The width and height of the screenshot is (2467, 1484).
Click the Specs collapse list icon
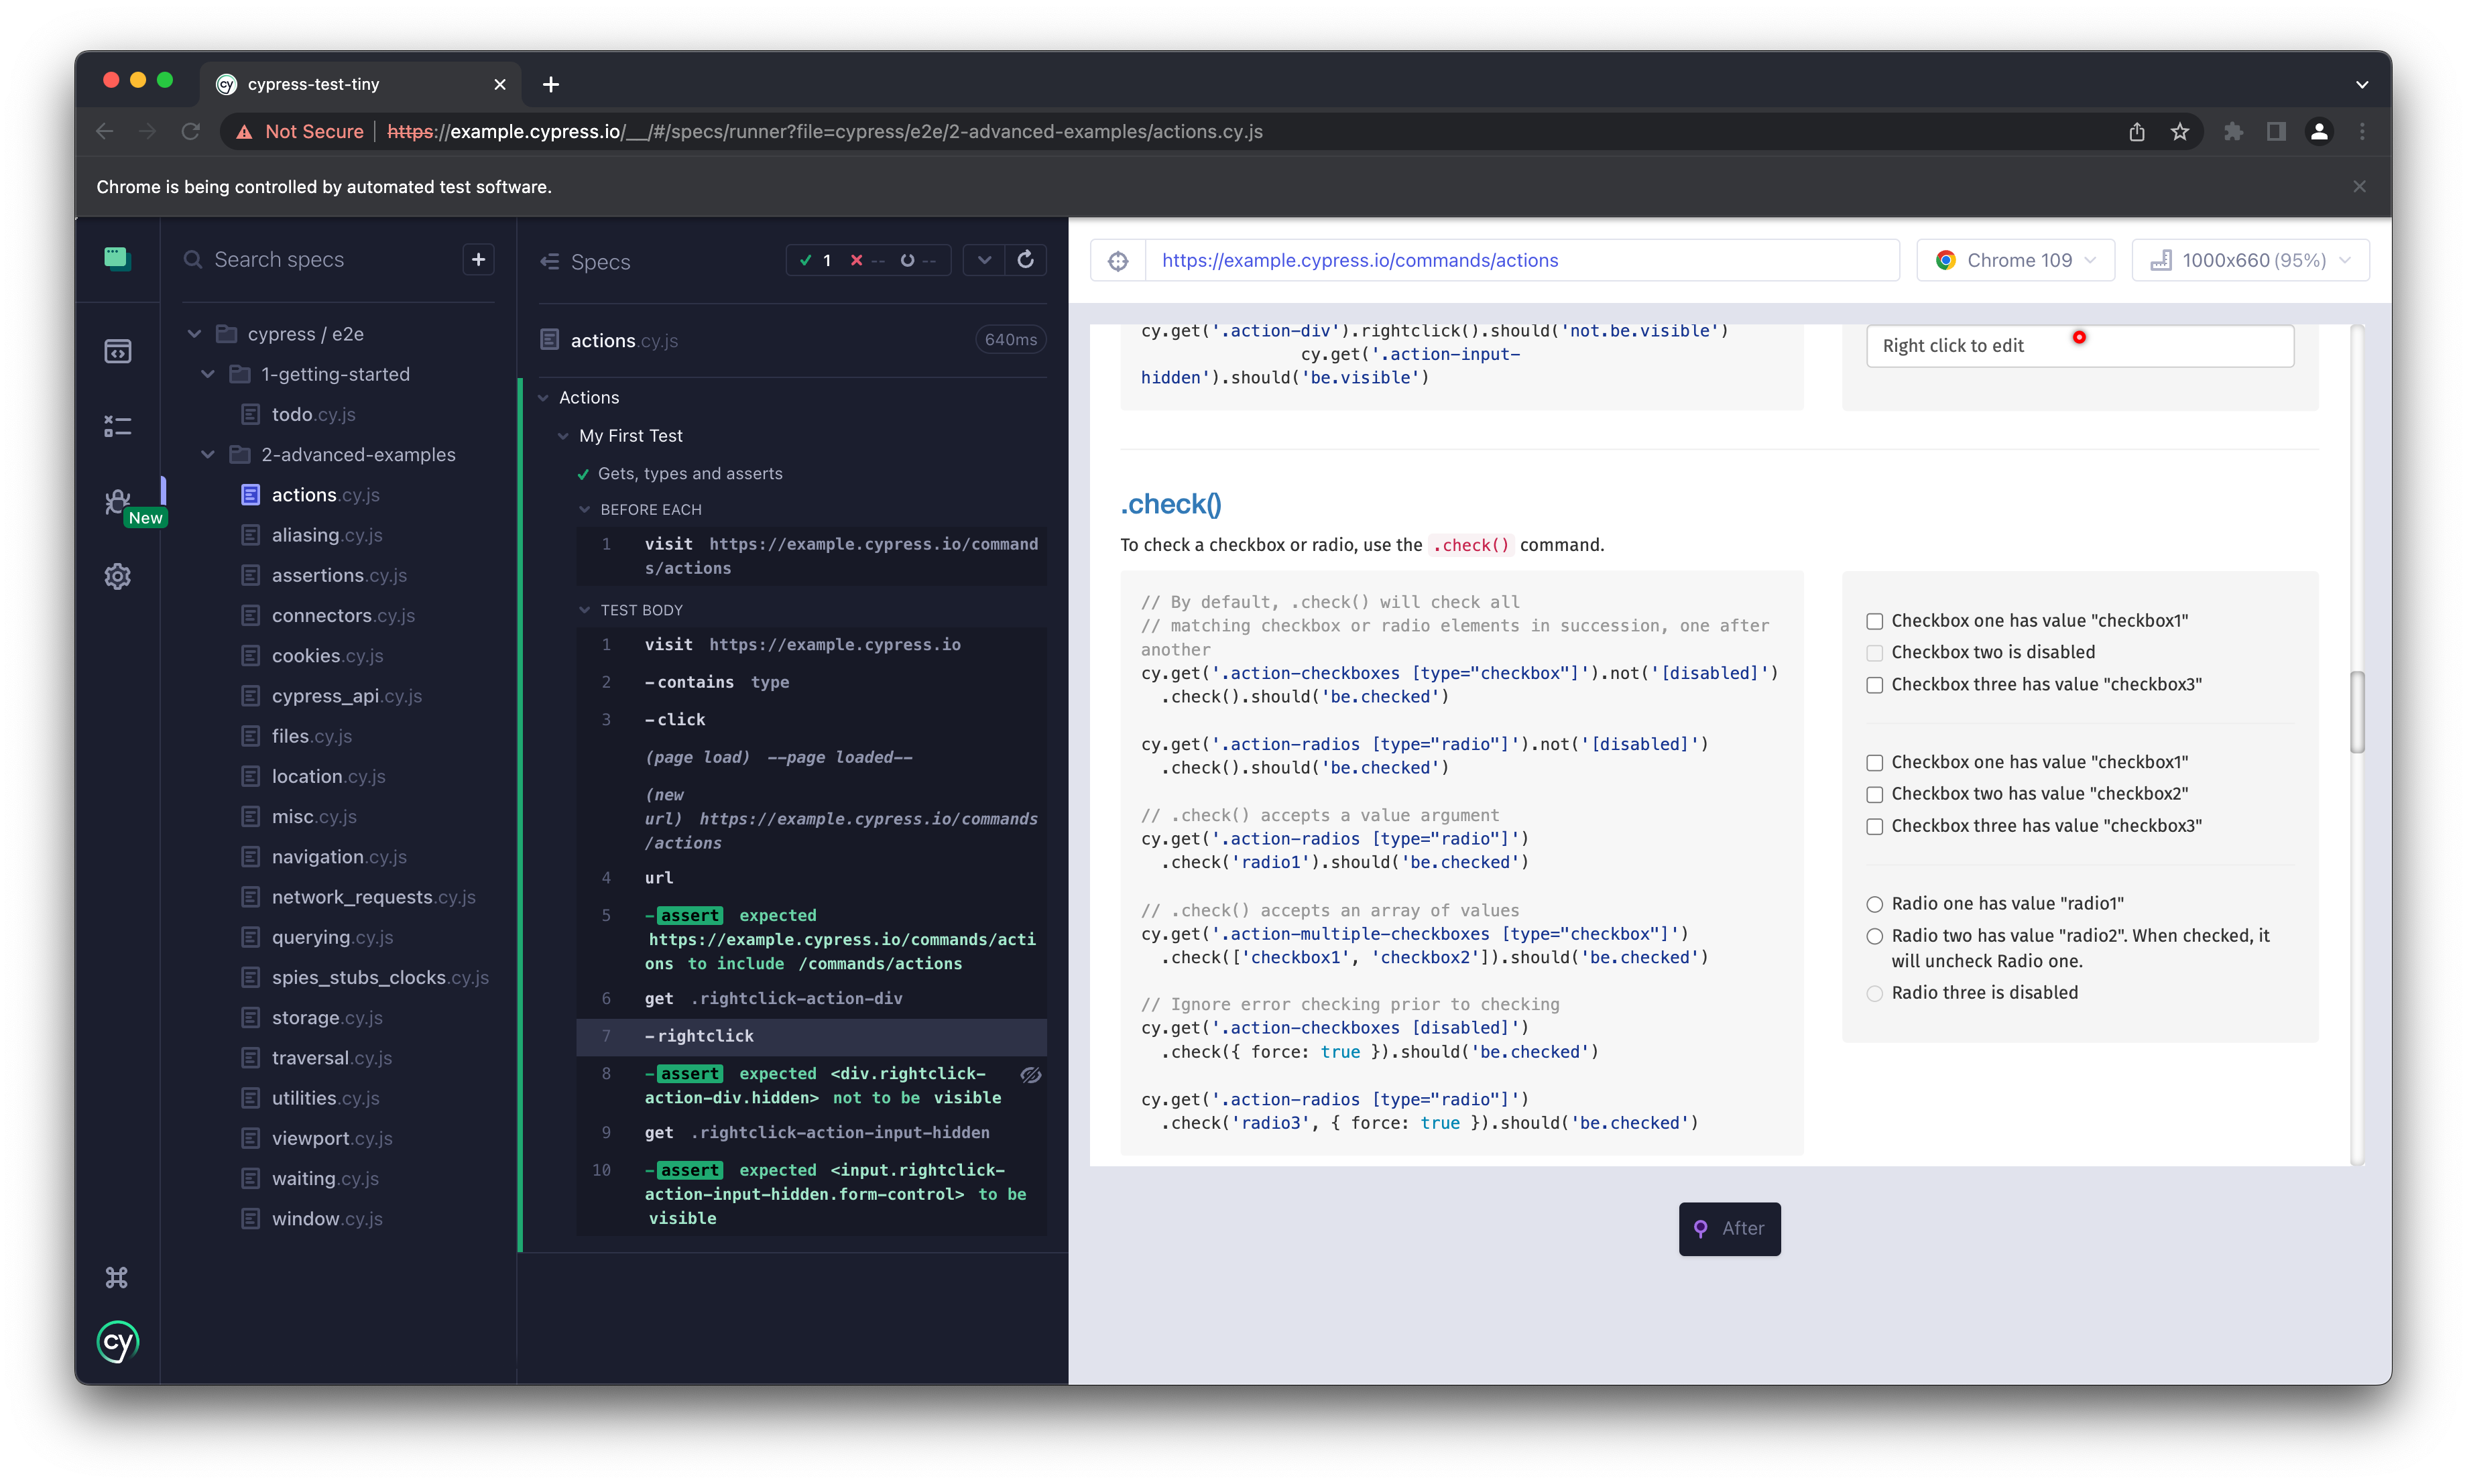click(549, 261)
